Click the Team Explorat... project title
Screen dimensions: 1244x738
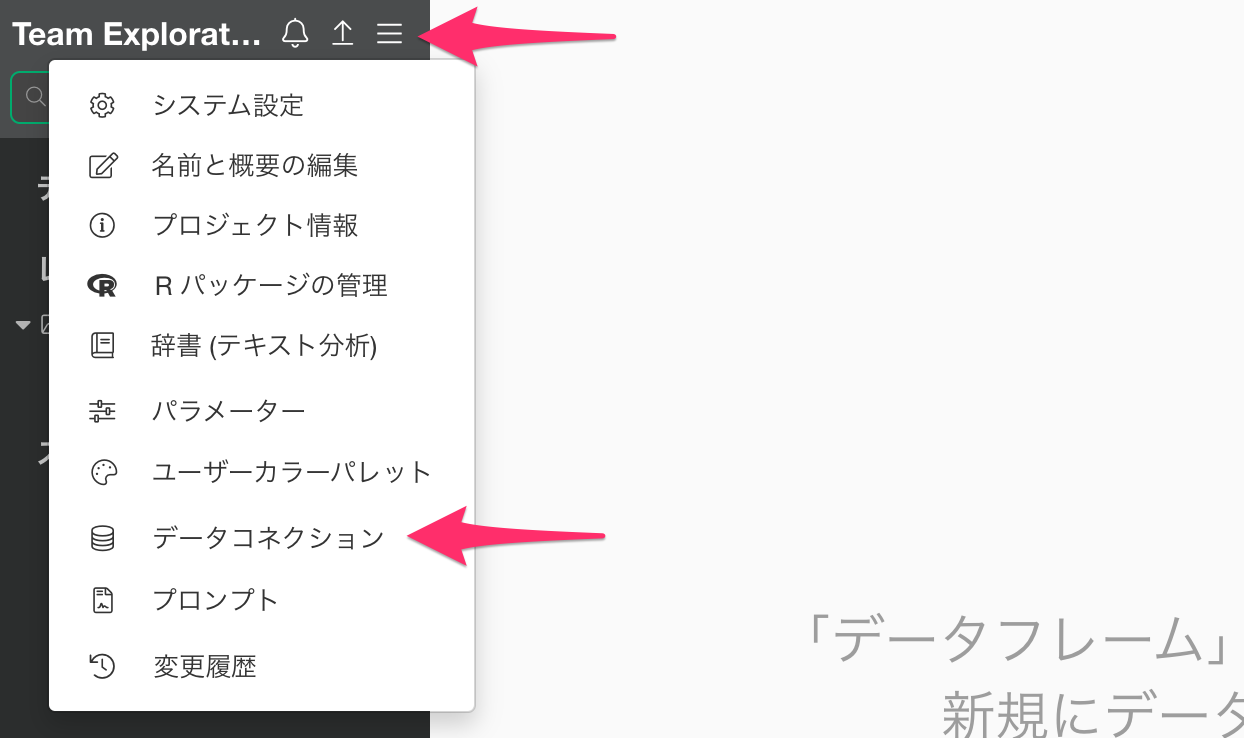click(x=137, y=35)
